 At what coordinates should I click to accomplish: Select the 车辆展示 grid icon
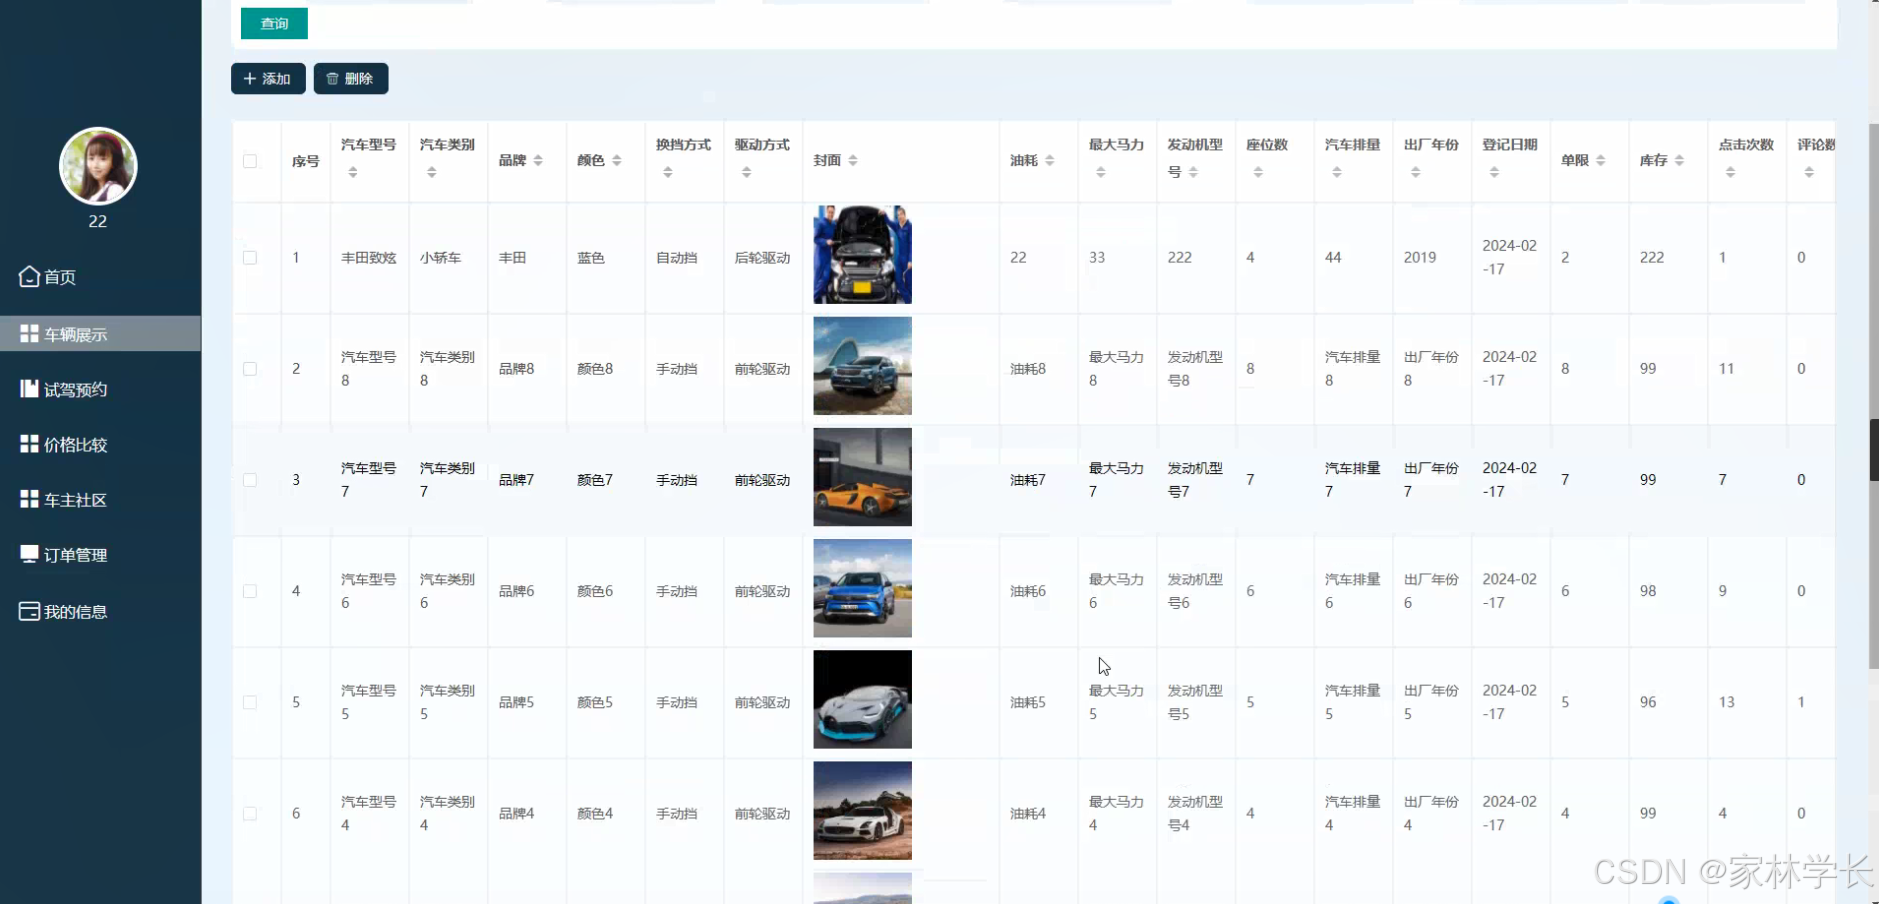coord(28,334)
